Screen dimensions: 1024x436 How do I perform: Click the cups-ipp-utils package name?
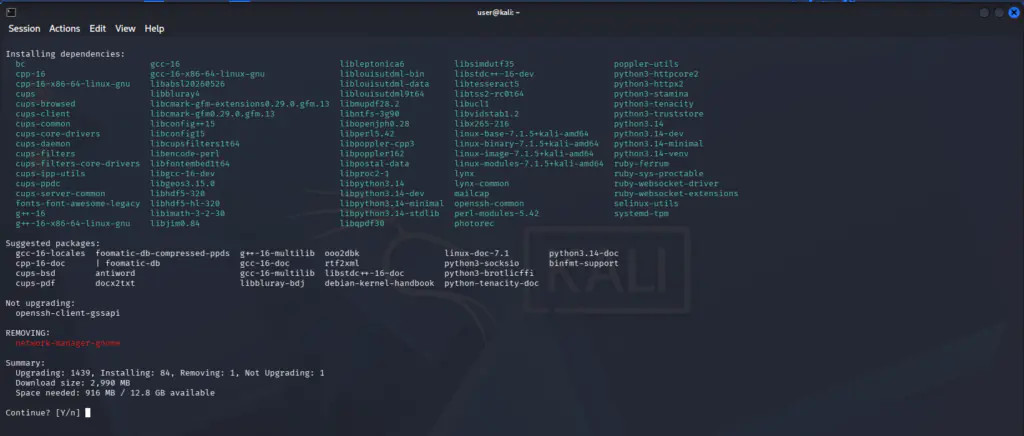pyautogui.click(x=50, y=174)
